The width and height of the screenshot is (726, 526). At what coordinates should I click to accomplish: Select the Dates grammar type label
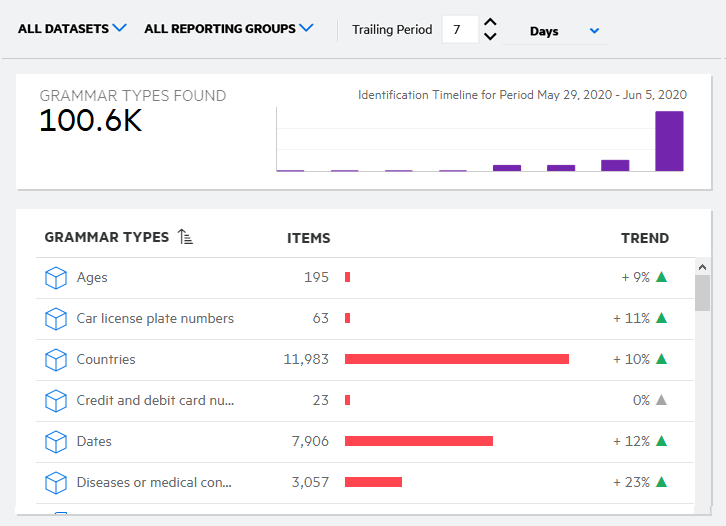click(94, 442)
